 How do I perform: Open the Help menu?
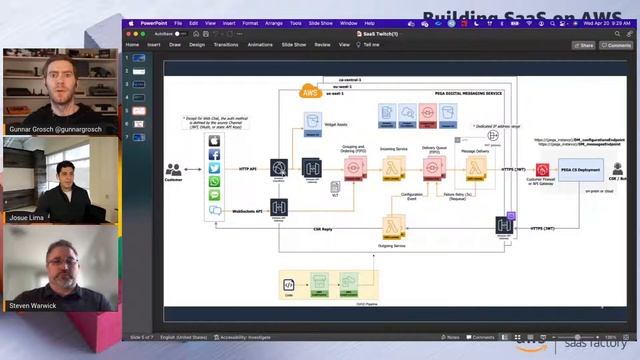point(369,23)
